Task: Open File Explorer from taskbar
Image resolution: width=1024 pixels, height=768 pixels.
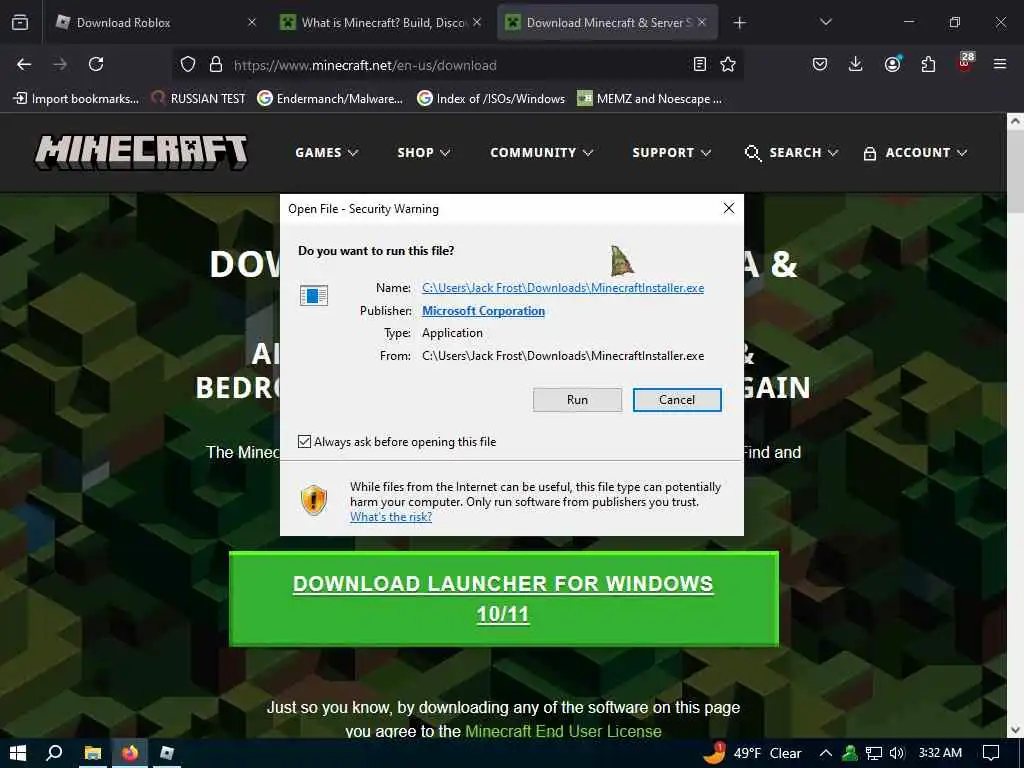Action: click(x=93, y=753)
